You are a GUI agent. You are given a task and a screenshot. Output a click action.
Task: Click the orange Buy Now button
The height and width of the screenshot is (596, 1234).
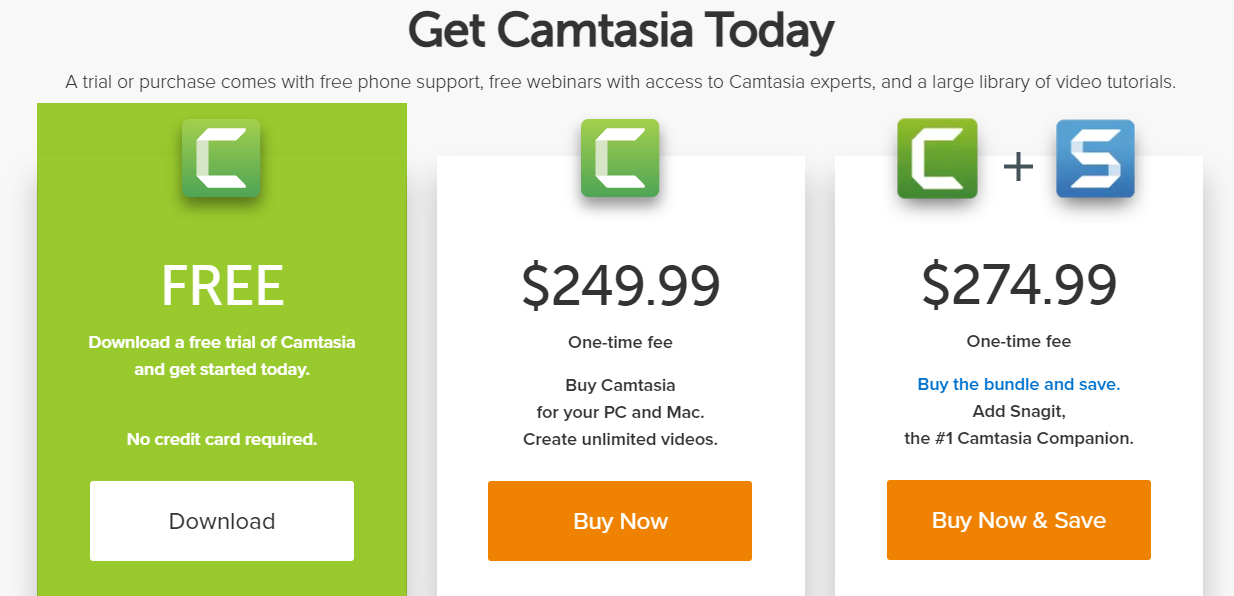tap(619, 520)
